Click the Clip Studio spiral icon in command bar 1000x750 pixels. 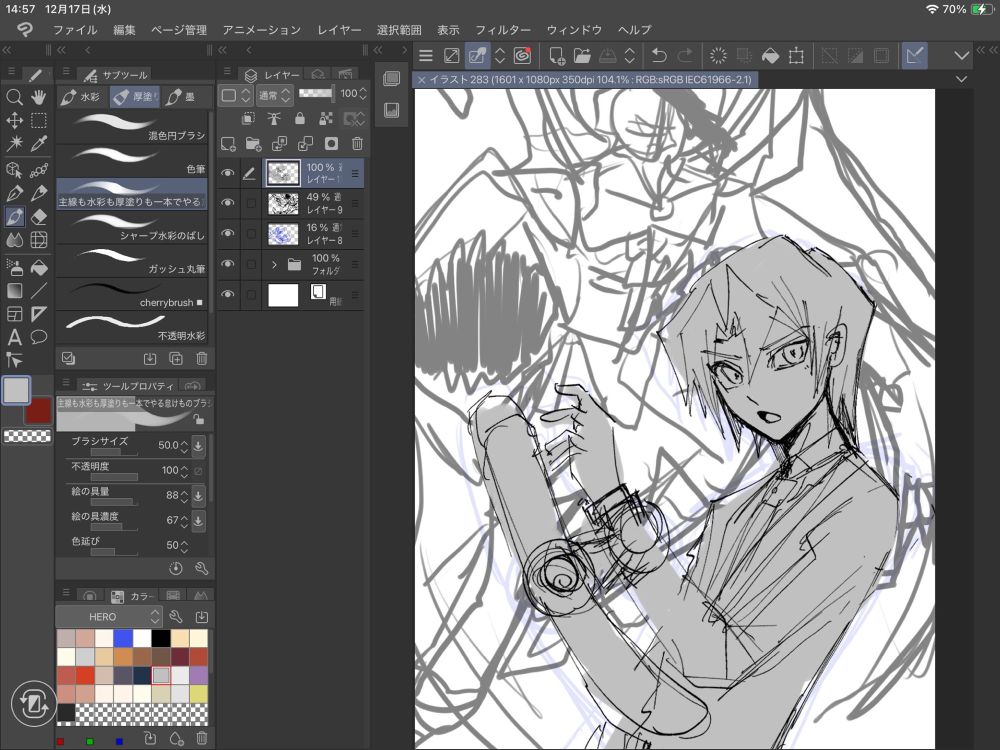click(x=522, y=56)
